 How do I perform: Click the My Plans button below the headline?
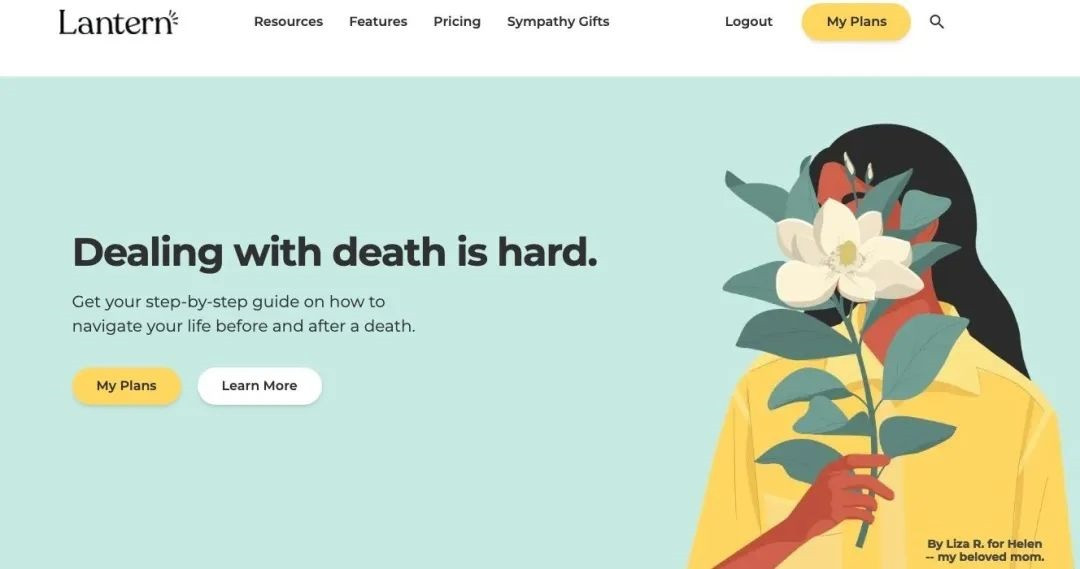pyautogui.click(x=127, y=386)
